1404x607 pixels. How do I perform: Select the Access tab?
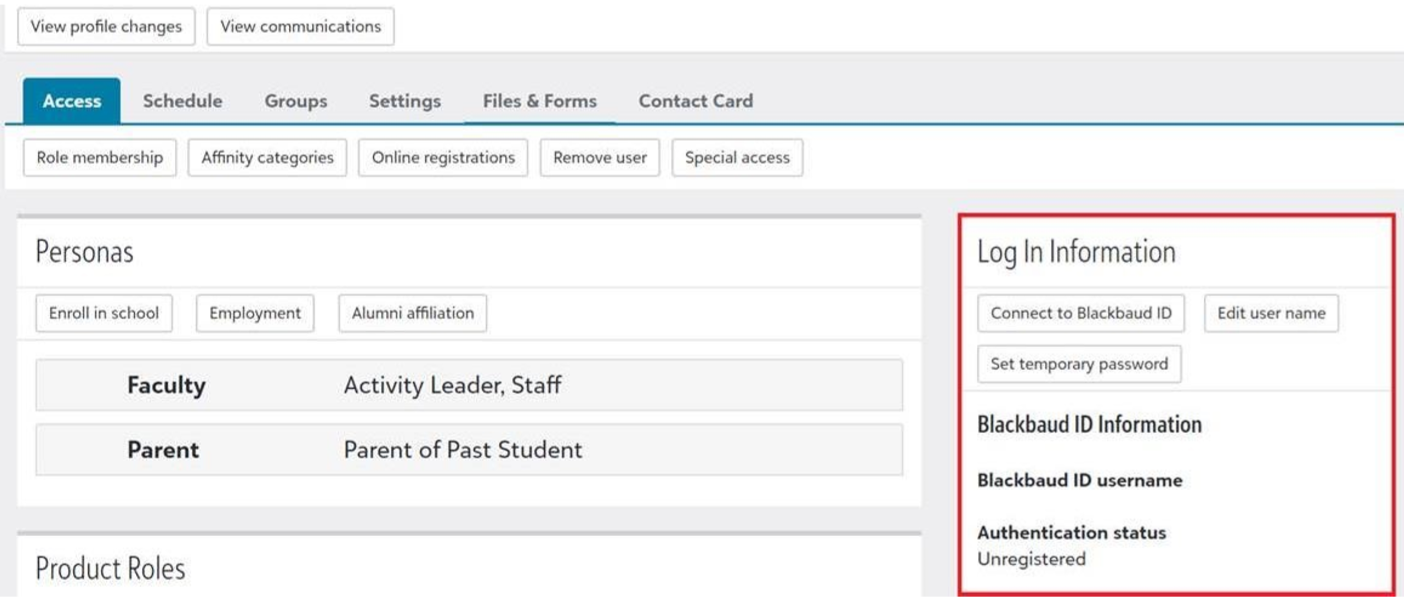click(x=72, y=101)
